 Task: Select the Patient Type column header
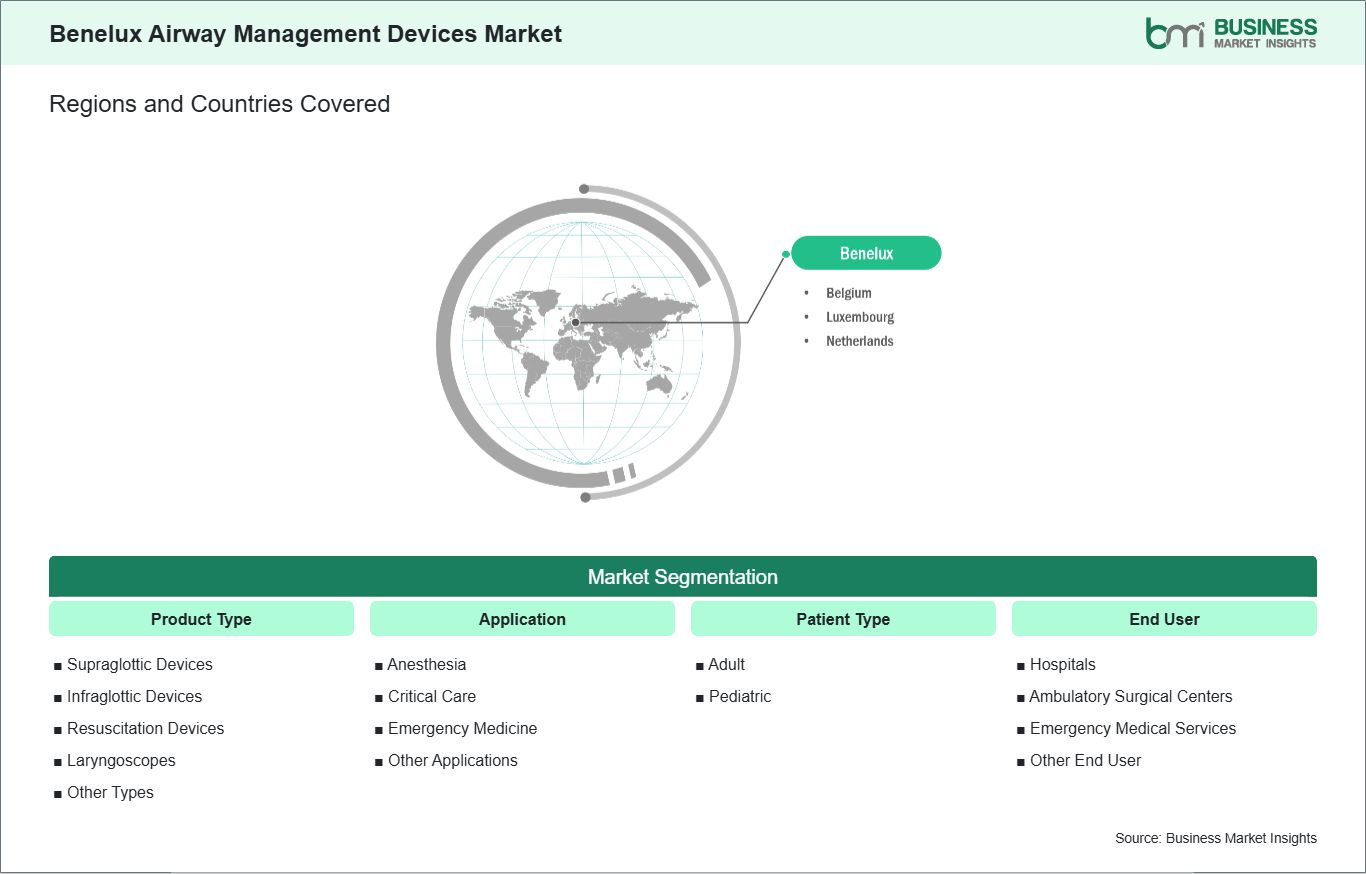pyautogui.click(x=843, y=619)
